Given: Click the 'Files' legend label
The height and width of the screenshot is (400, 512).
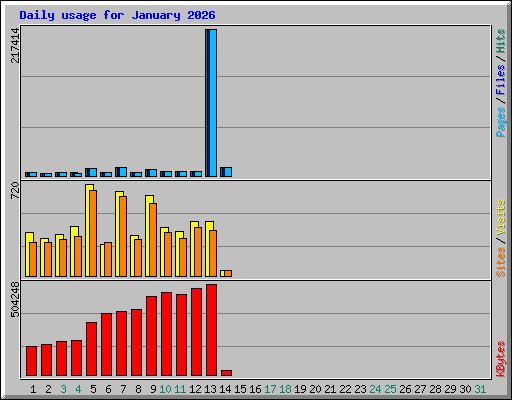Looking at the screenshot, I should click(500, 79).
